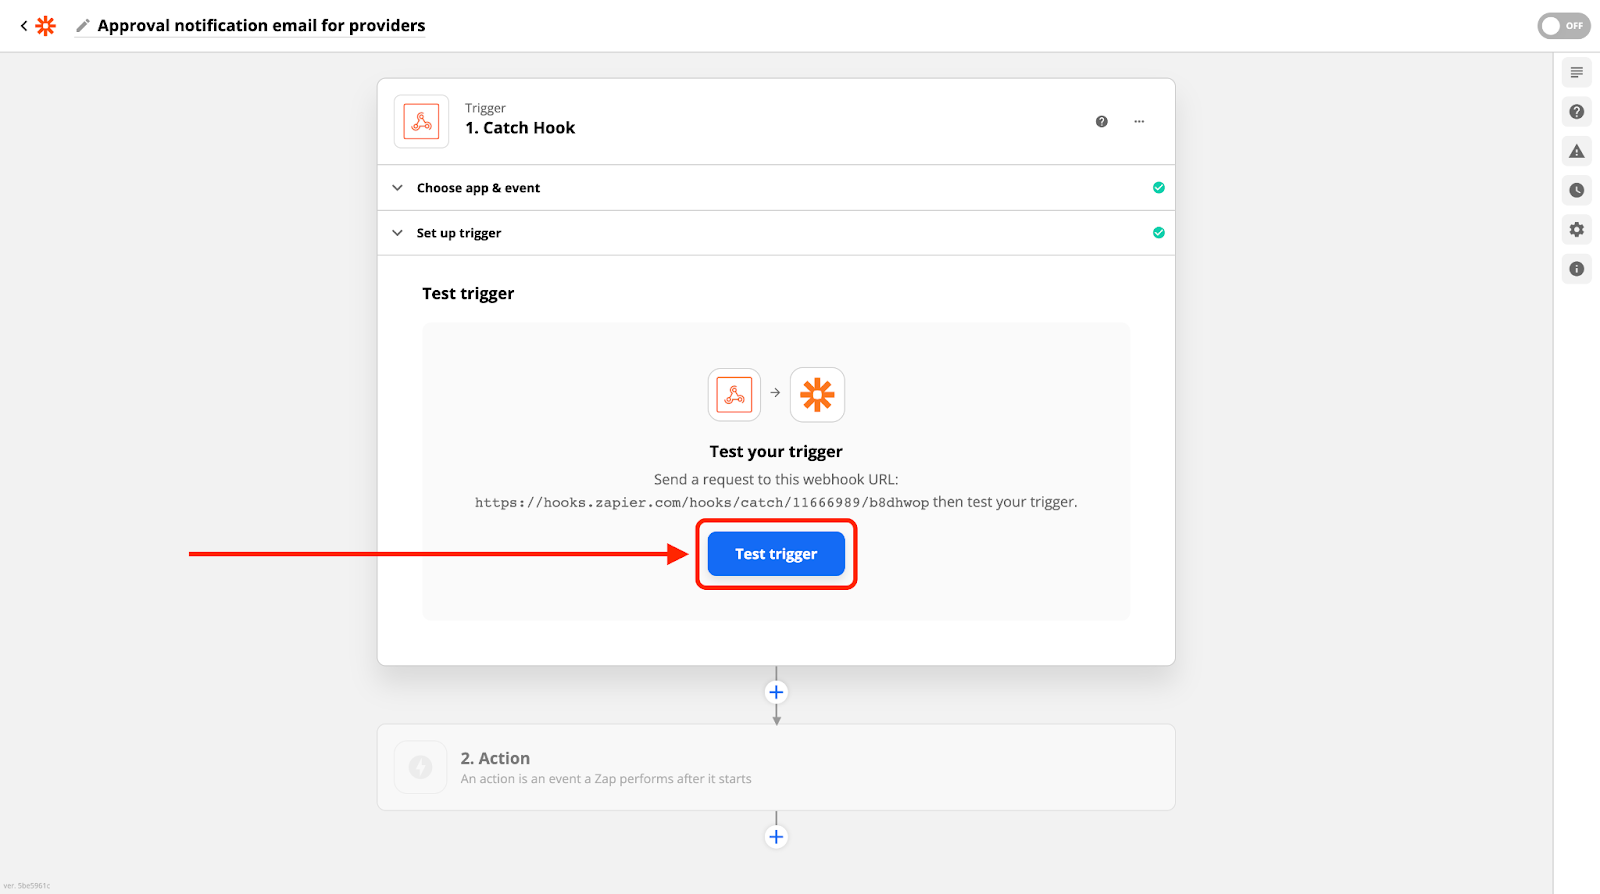This screenshot has height=894, width=1600.
Task: Click the 'Test trigger' section heading
Action: click(x=468, y=294)
